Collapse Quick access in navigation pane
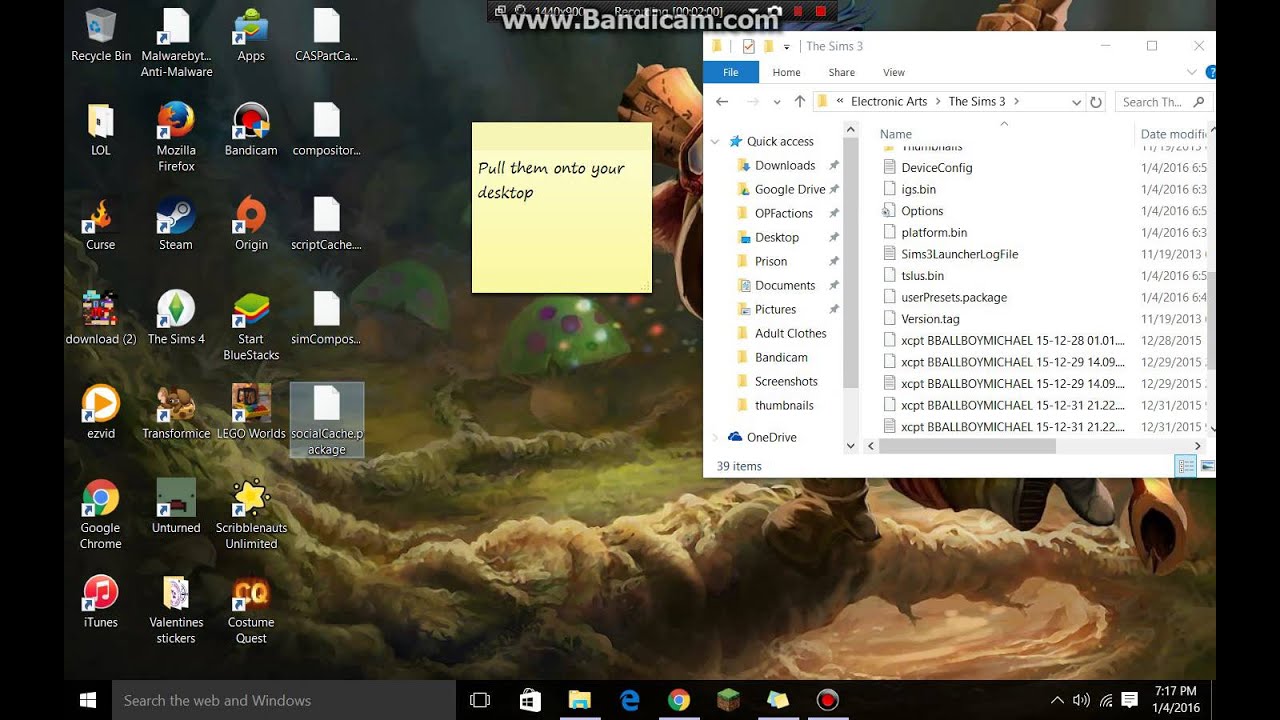The height and width of the screenshot is (720, 1280). [x=715, y=142]
